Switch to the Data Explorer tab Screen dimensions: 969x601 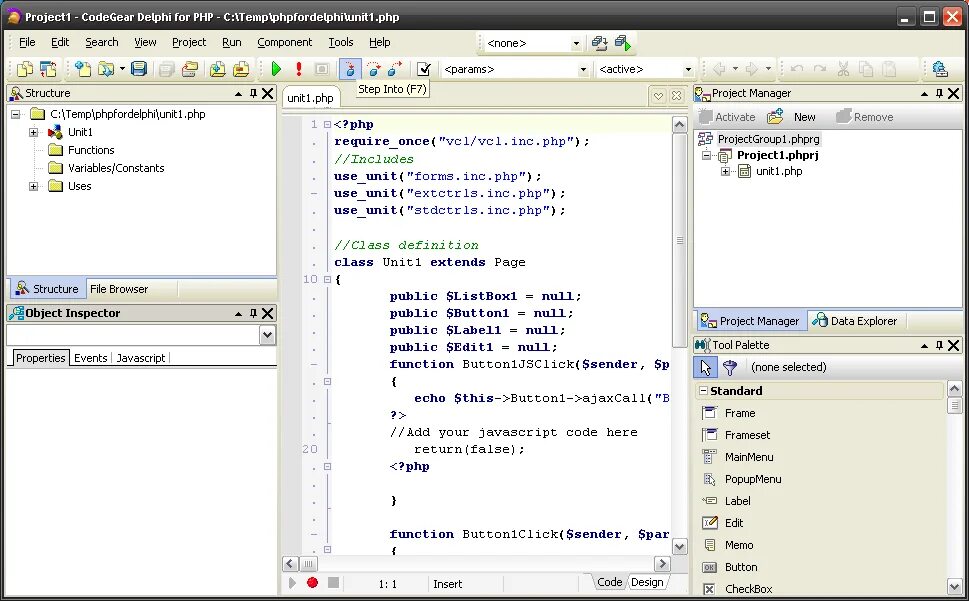856,321
